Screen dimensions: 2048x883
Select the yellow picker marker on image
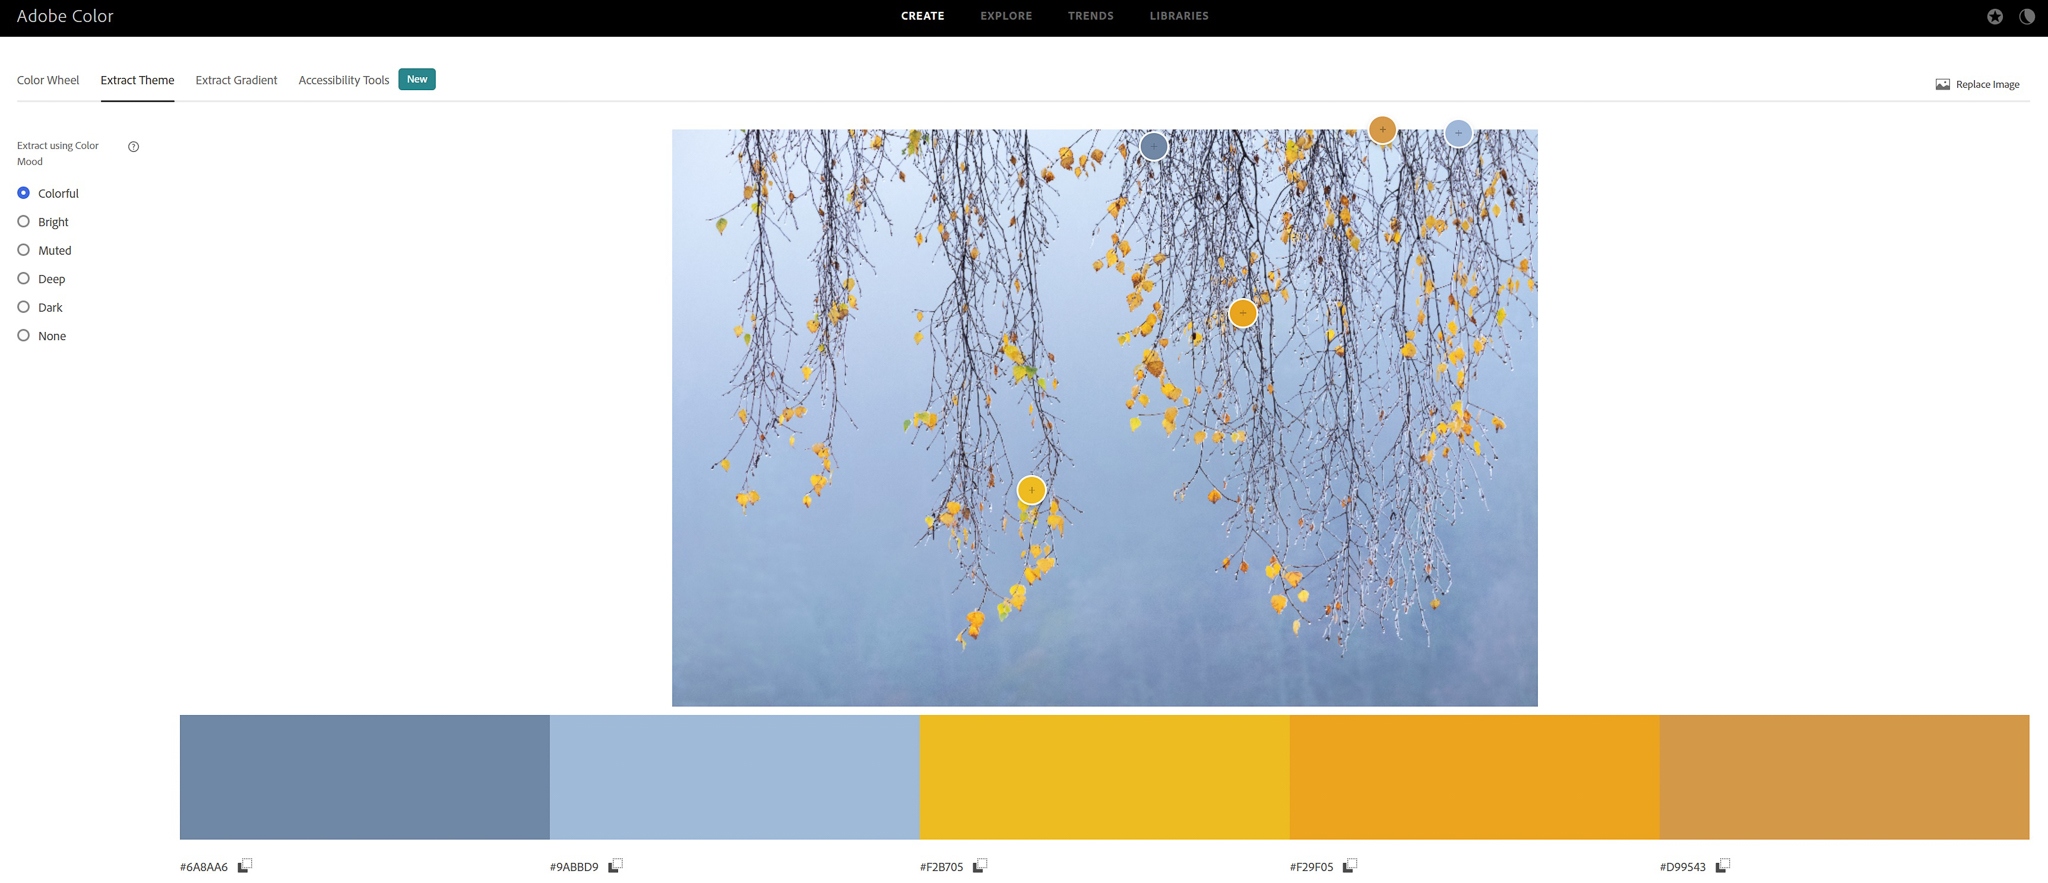tap(1031, 490)
